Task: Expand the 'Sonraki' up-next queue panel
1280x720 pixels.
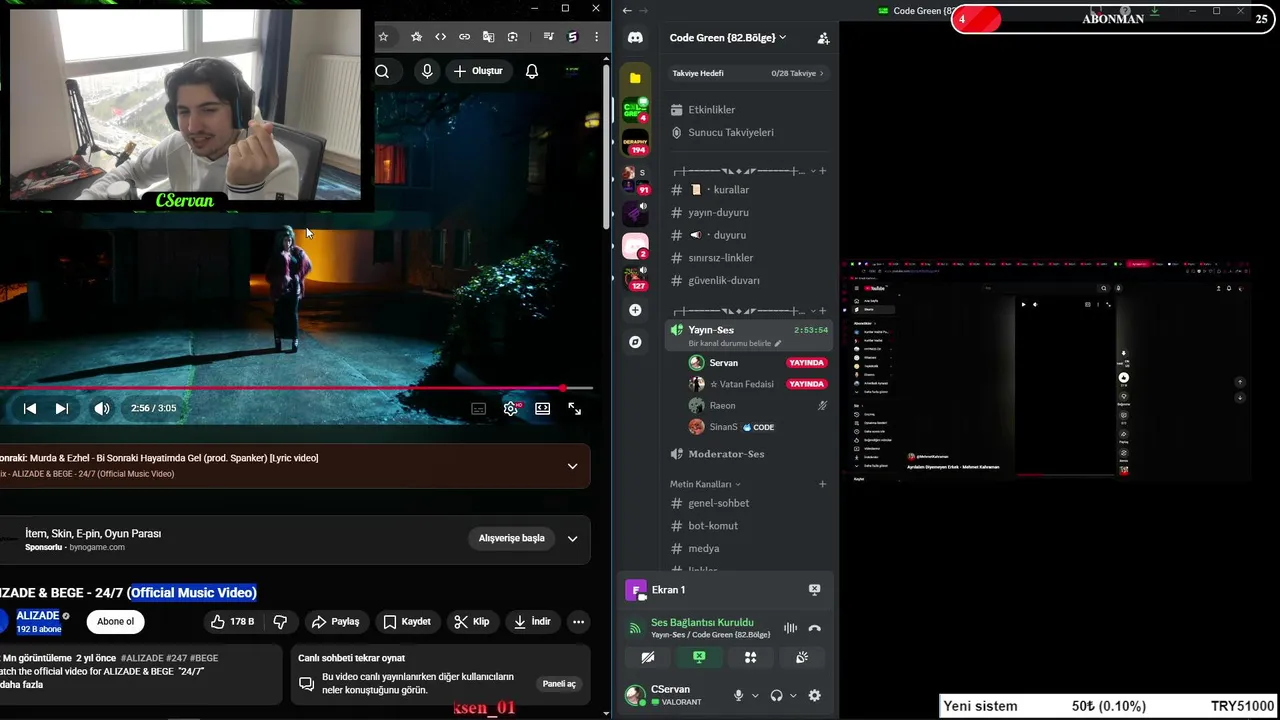Action: pyautogui.click(x=572, y=466)
